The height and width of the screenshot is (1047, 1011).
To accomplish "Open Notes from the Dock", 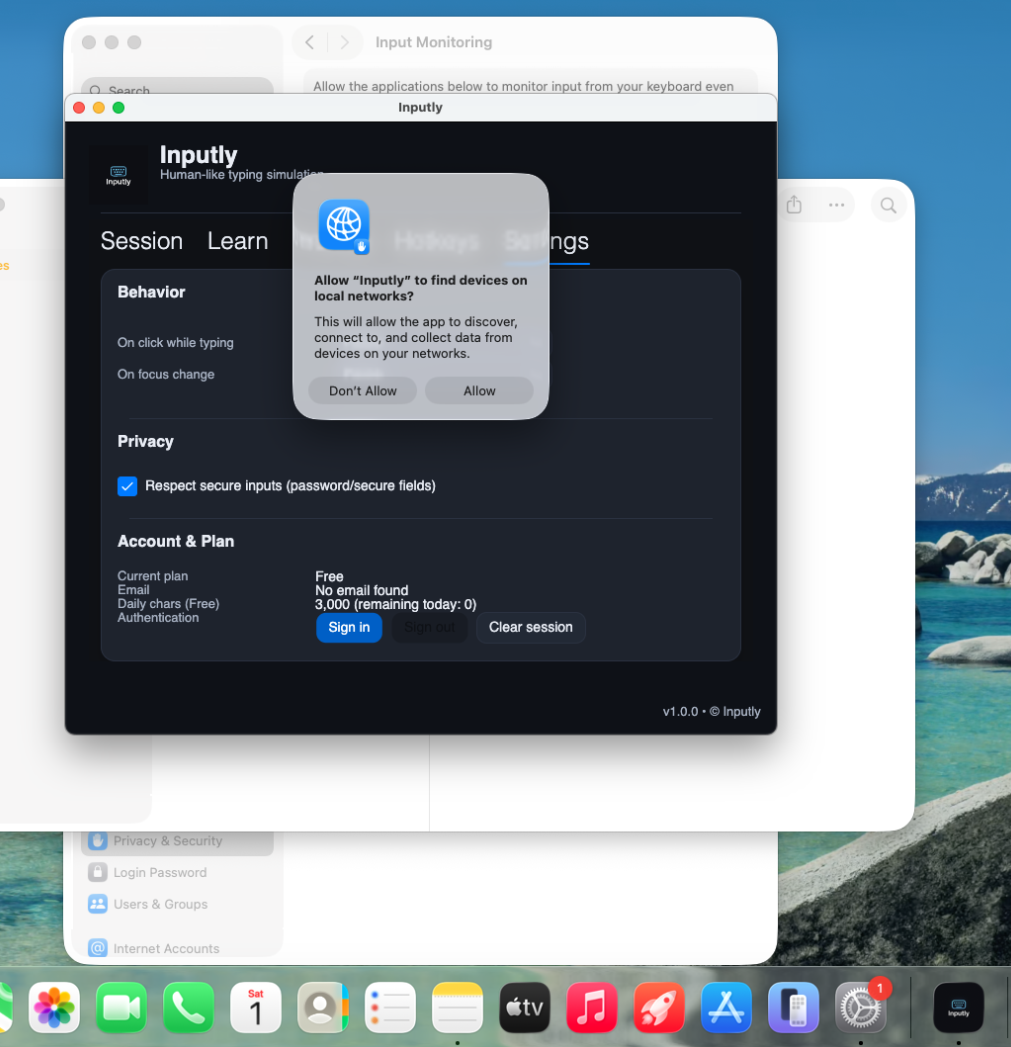I will pos(458,1007).
